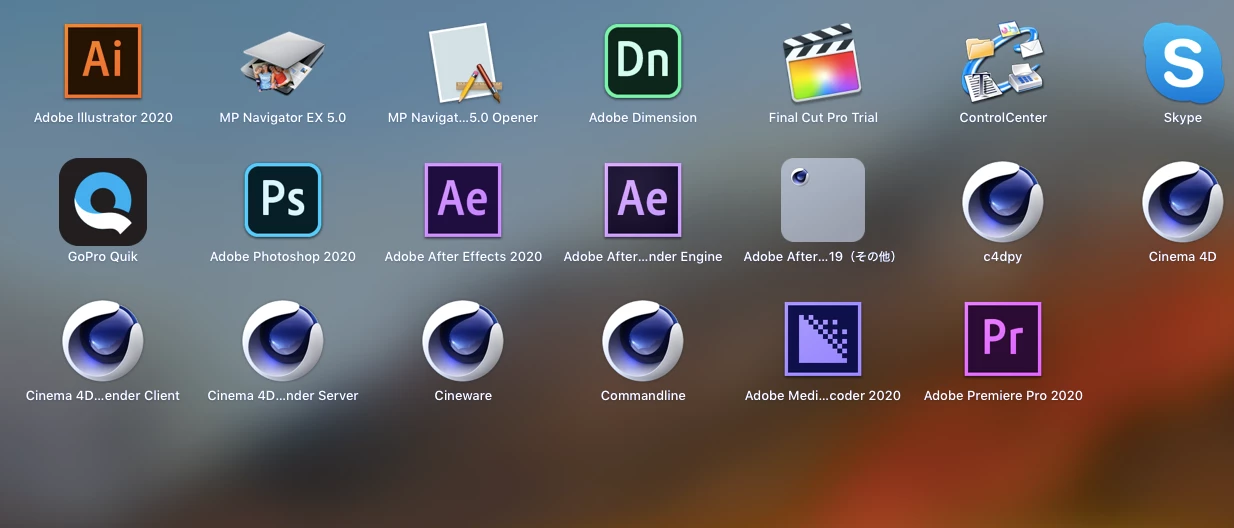The height and width of the screenshot is (528, 1234).
Task: Launch Adobe After Effects 2020 icon
Action: pos(463,200)
